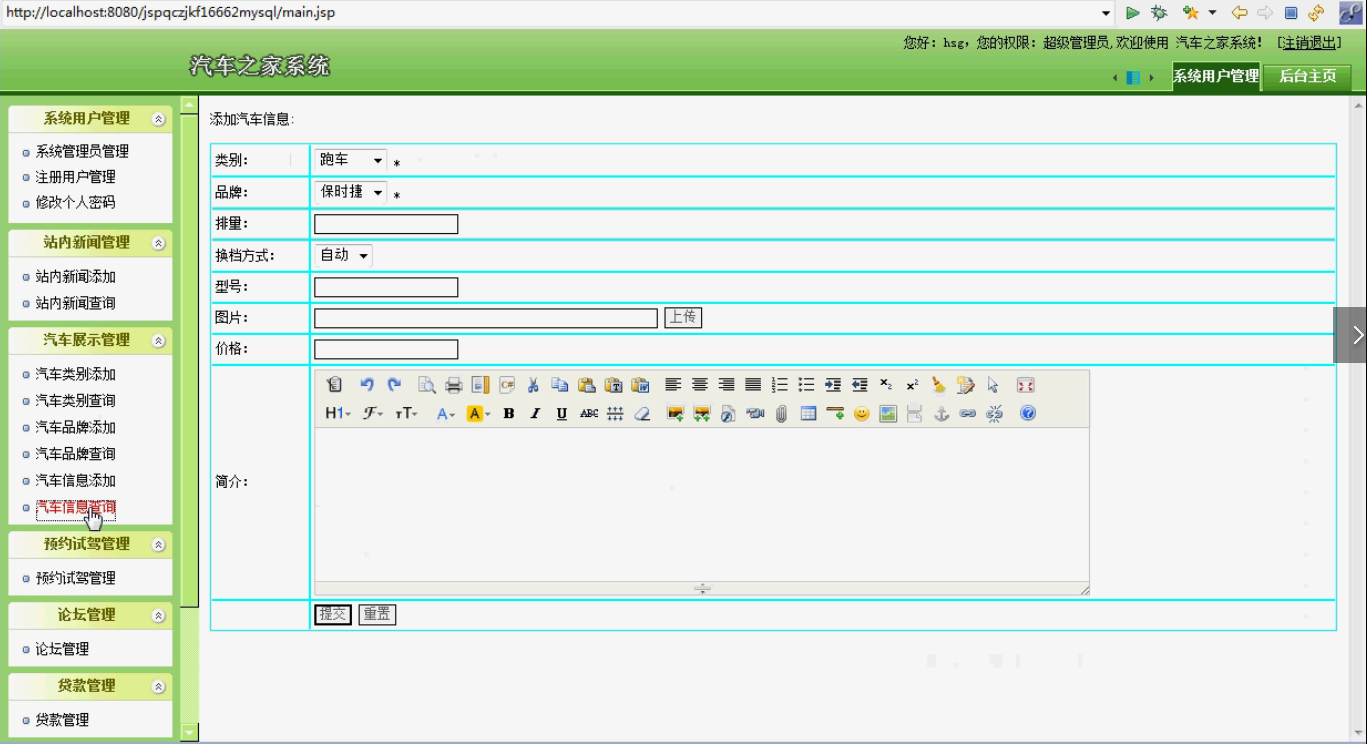This screenshot has height=744, width=1367.
Task: Open the URL address bar dropdown arrow
Action: pos(1106,13)
